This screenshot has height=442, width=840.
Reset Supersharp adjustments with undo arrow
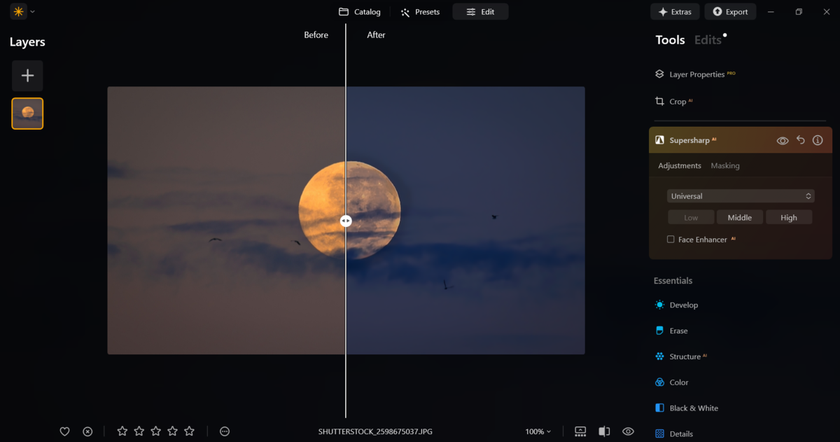pos(800,140)
